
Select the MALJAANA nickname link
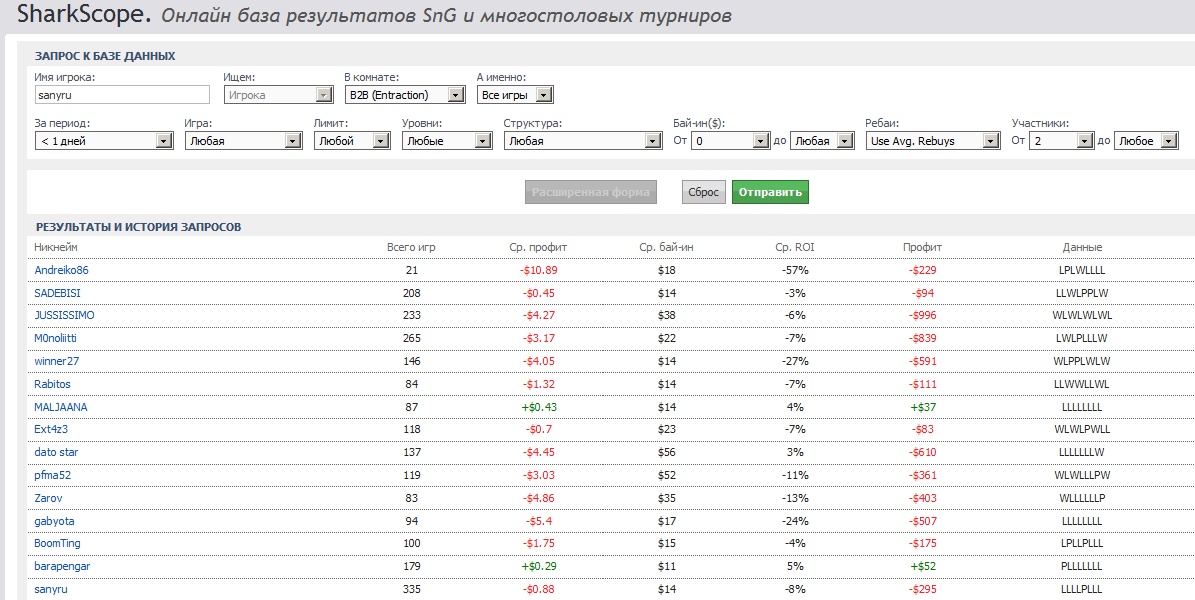point(60,407)
